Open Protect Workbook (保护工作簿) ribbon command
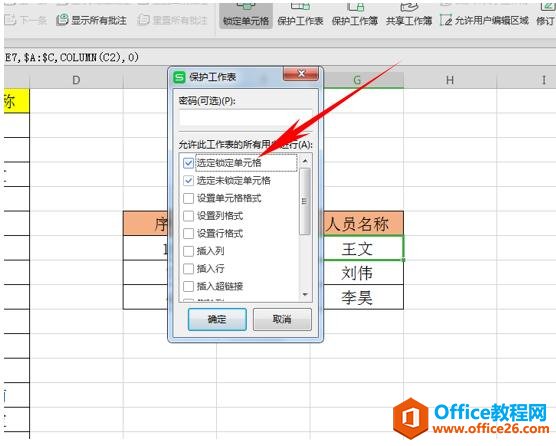 coord(355,15)
